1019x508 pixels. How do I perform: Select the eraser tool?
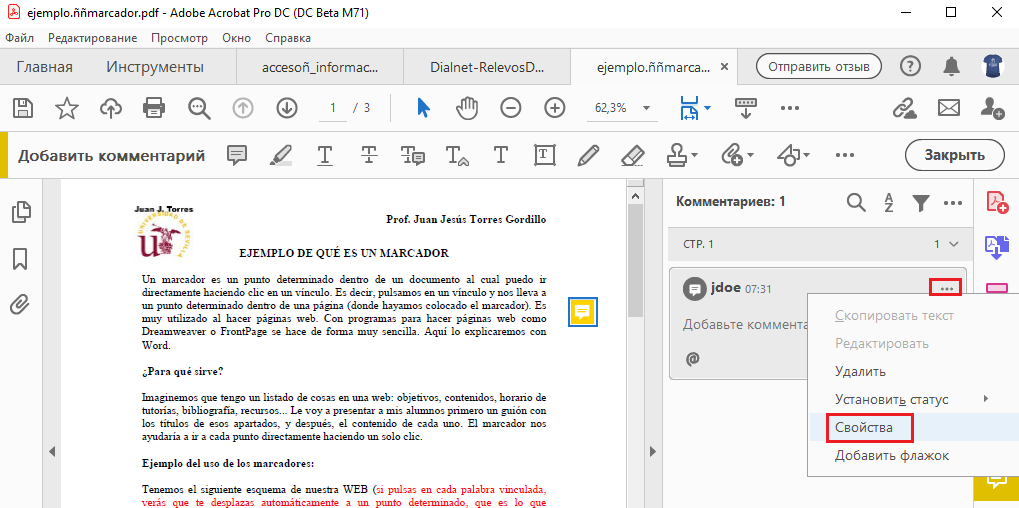point(632,155)
